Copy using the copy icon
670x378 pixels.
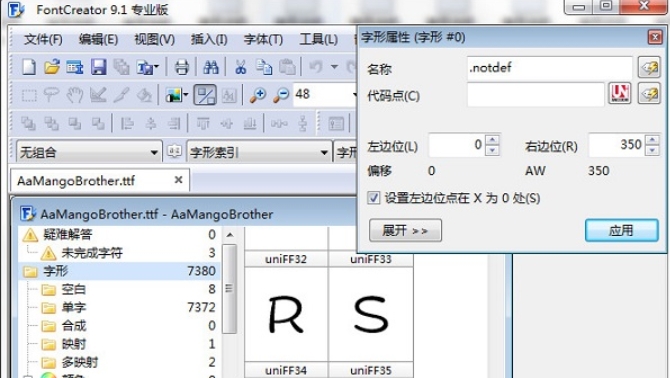tap(264, 67)
